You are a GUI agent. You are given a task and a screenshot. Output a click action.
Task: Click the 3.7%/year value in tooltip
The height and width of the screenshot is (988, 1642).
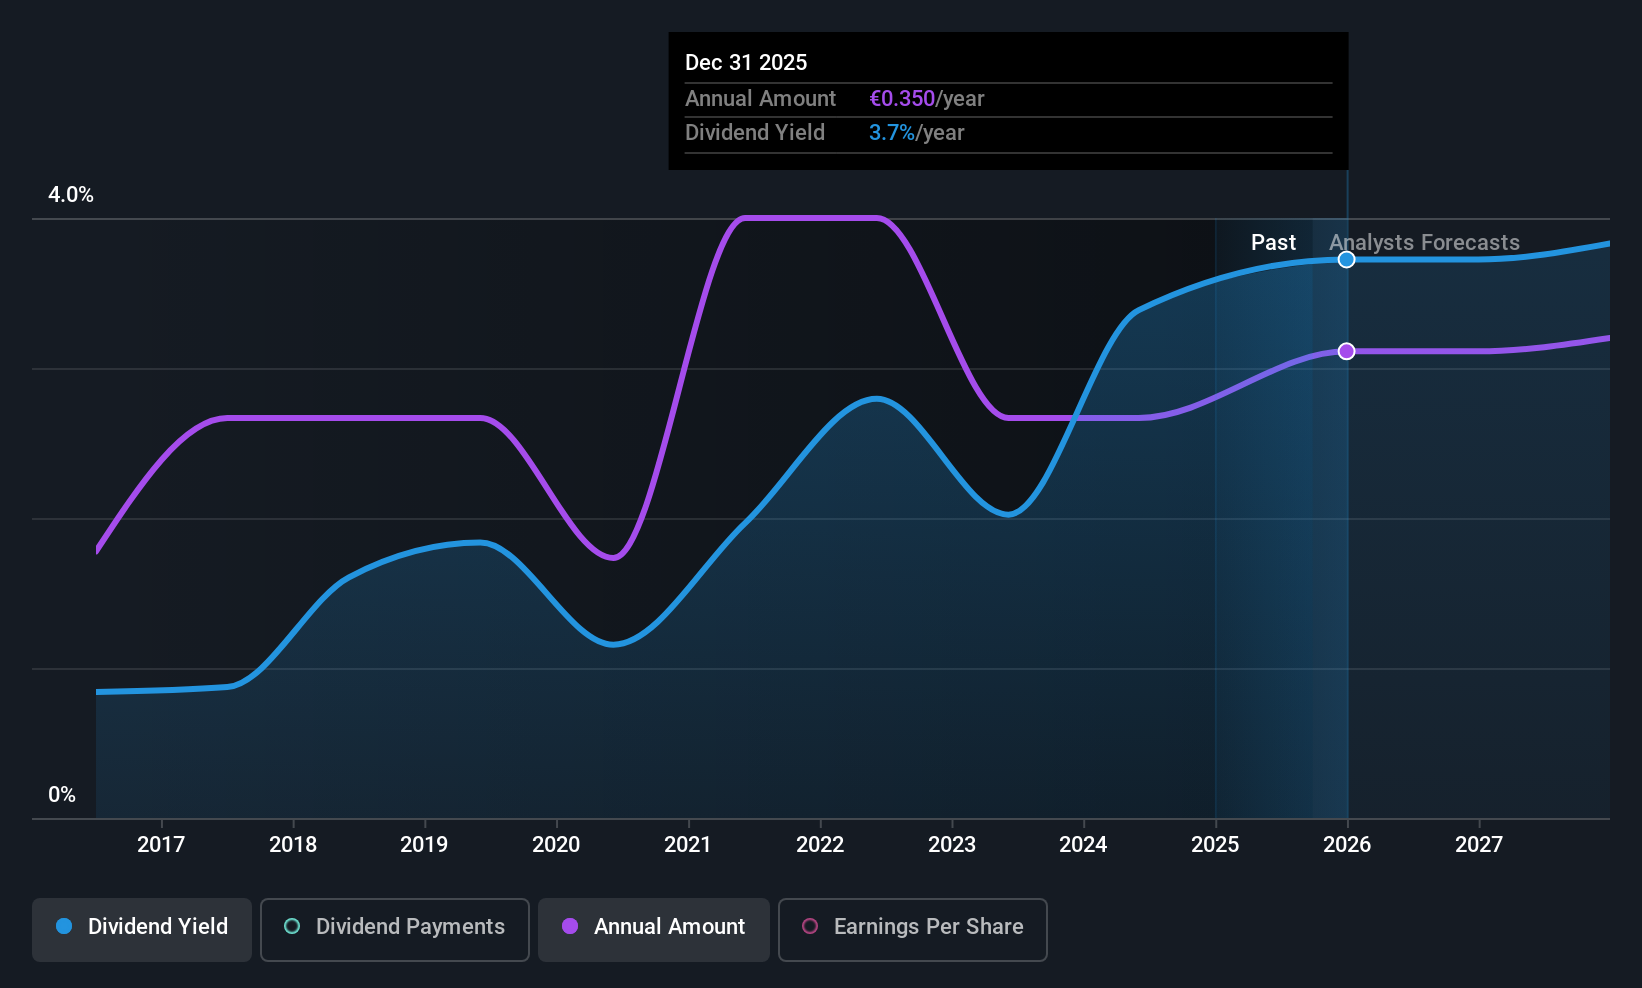click(x=917, y=133)
